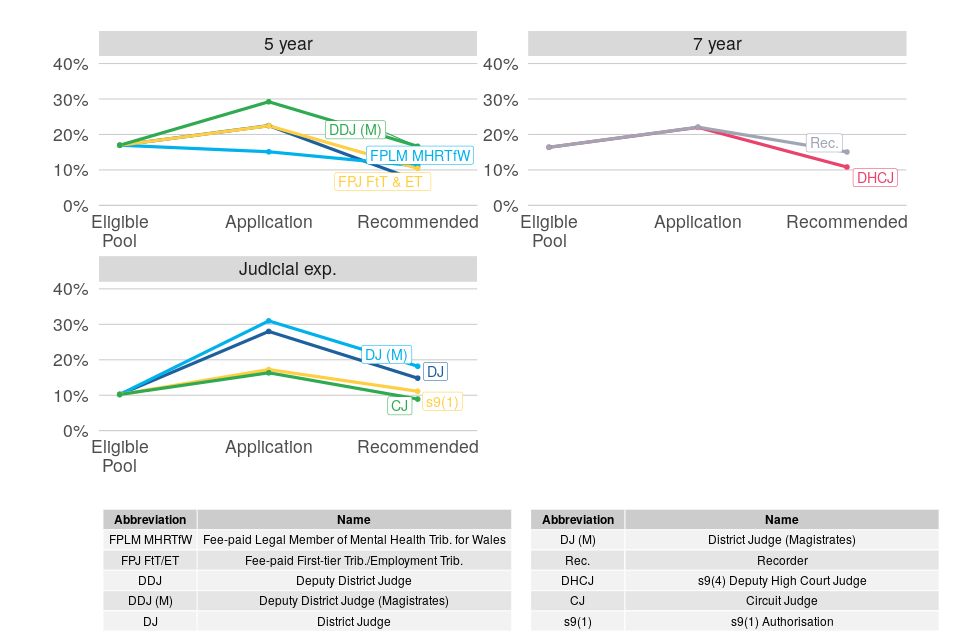
Task: Click the grey Rec. line label
Action: click(x=824, y=143)
